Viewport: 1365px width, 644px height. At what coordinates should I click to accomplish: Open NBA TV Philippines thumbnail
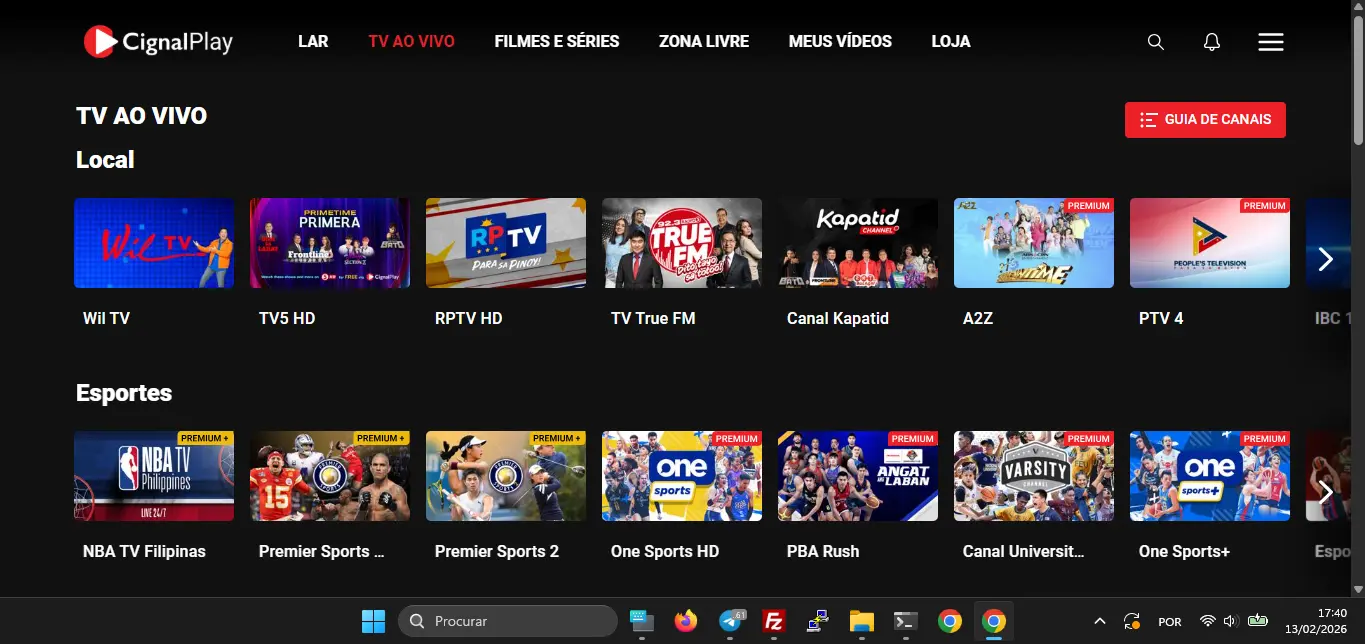pos(154,476)
